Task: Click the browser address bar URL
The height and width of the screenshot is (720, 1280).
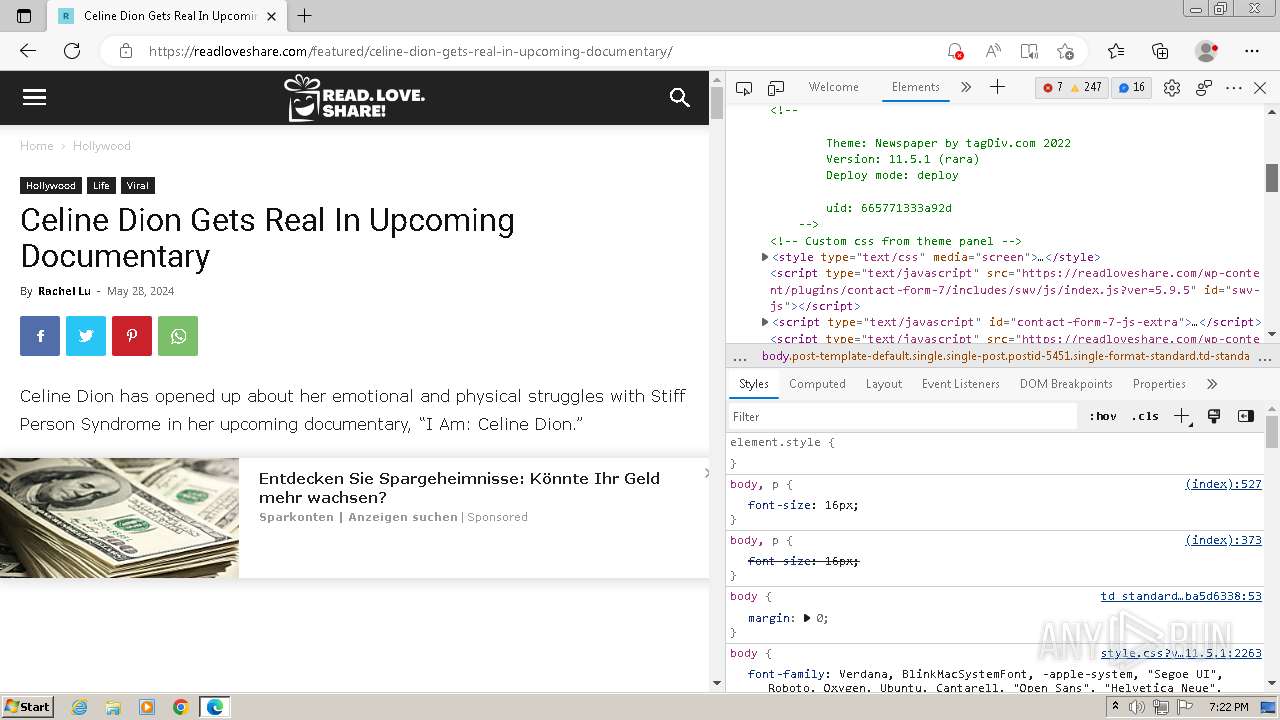Action: 411,51
